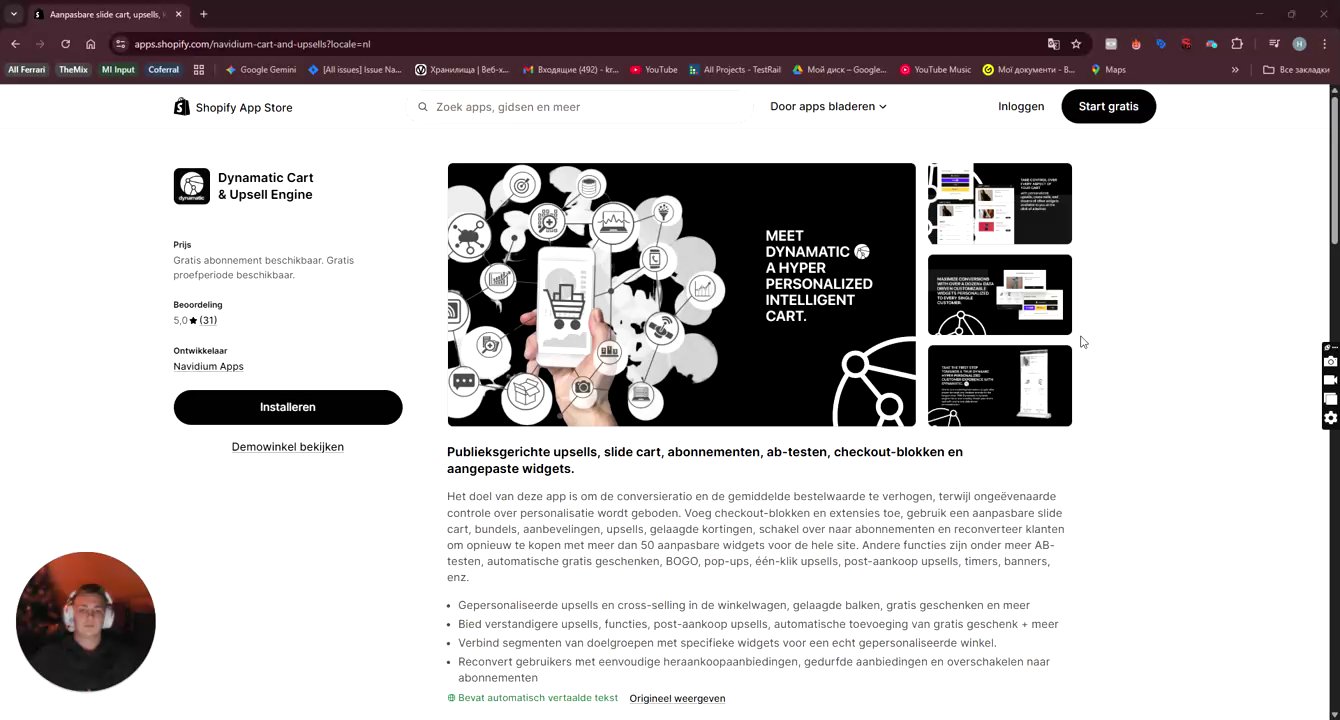Click the Shopify App Store logo
1340x720 pixels.
tap(233, 107)
